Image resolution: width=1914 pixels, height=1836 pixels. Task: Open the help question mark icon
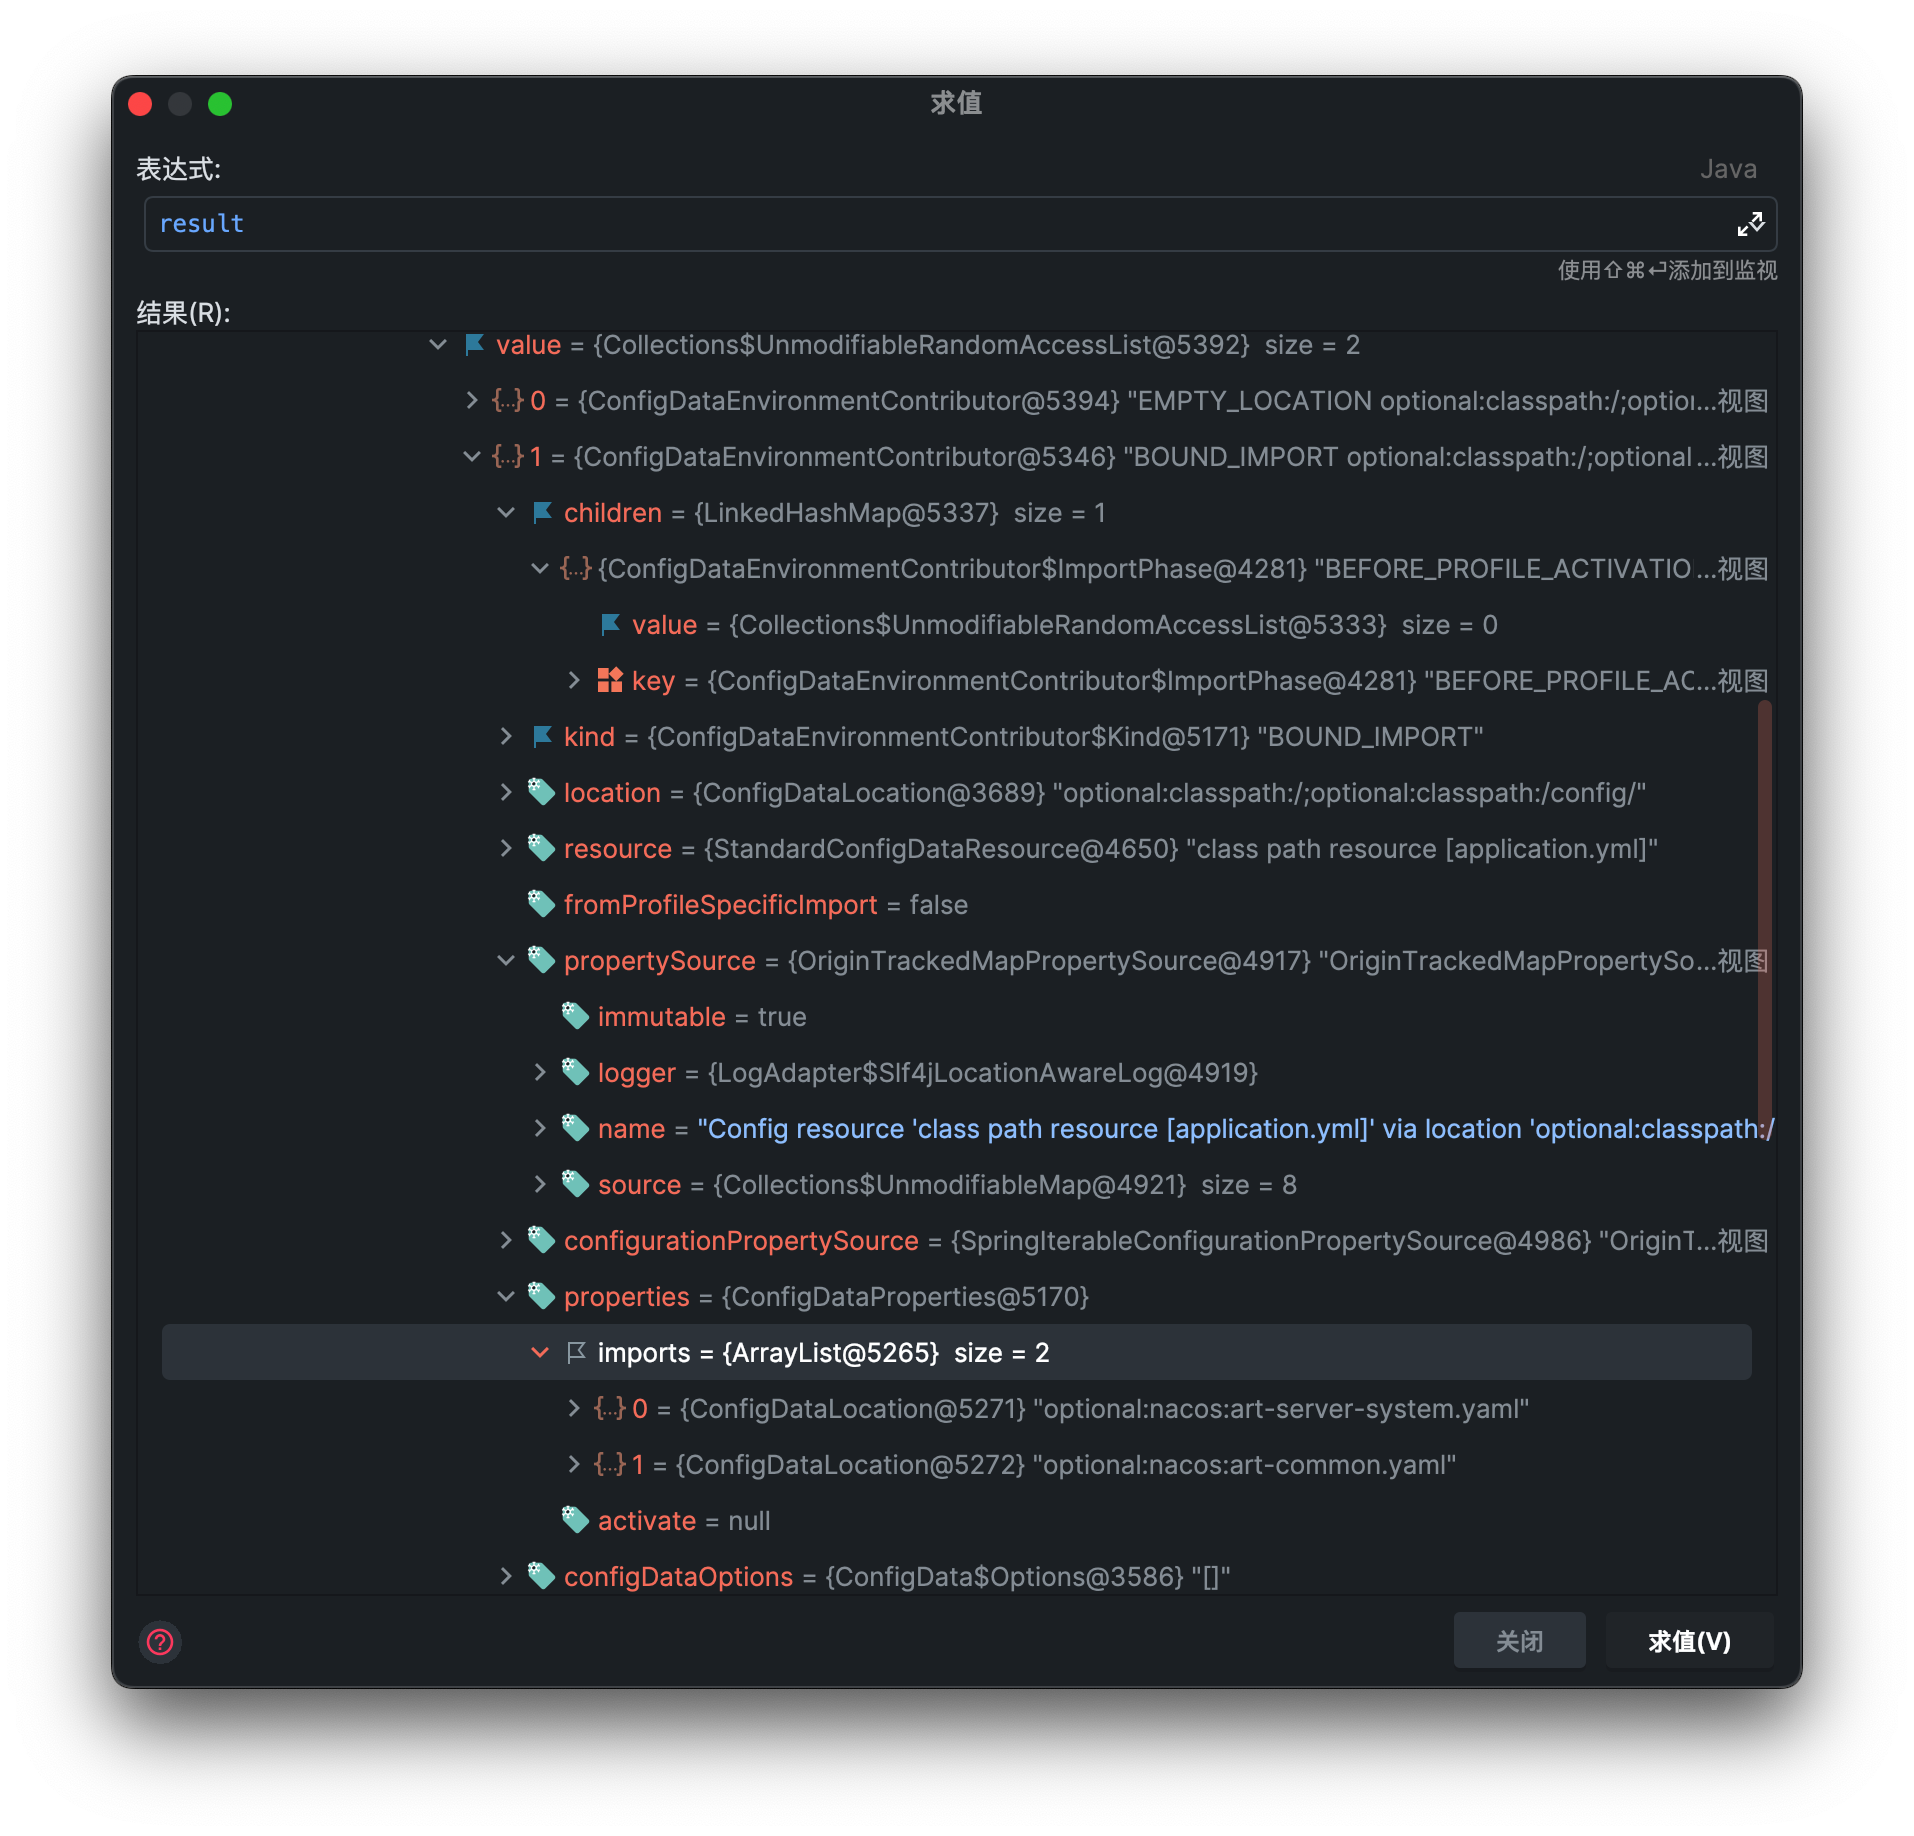(x=160, y=1641)
